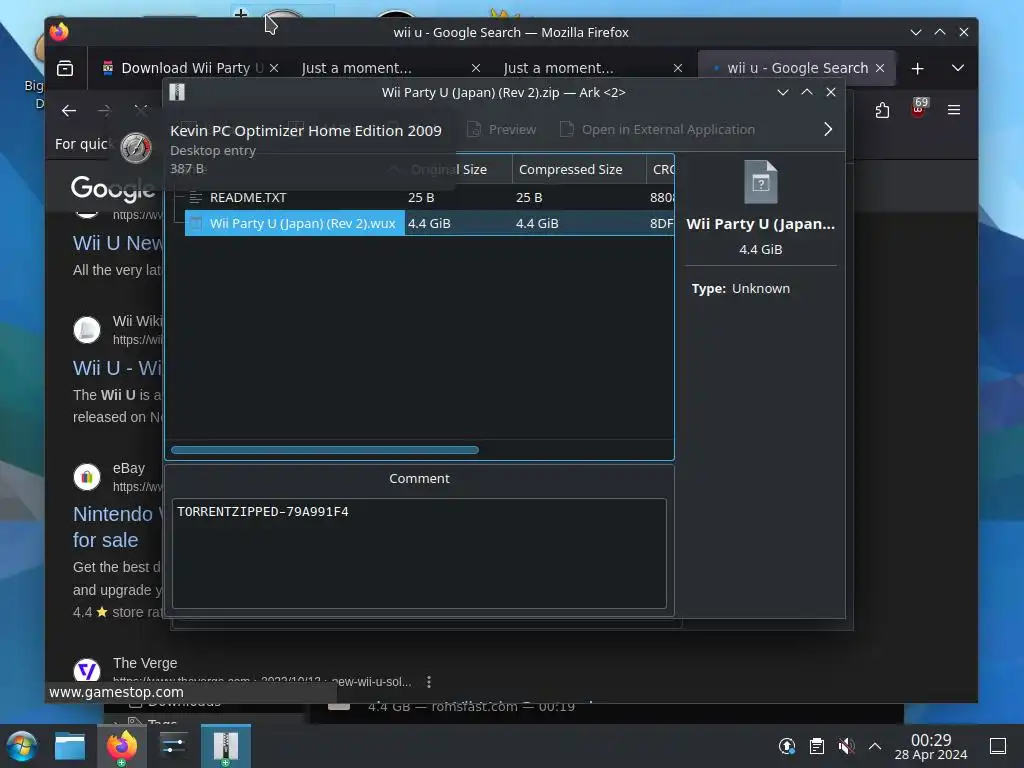Click the Ark archive taskbar icon
This screenshot has height=768, width=1024.
[225, 746]
